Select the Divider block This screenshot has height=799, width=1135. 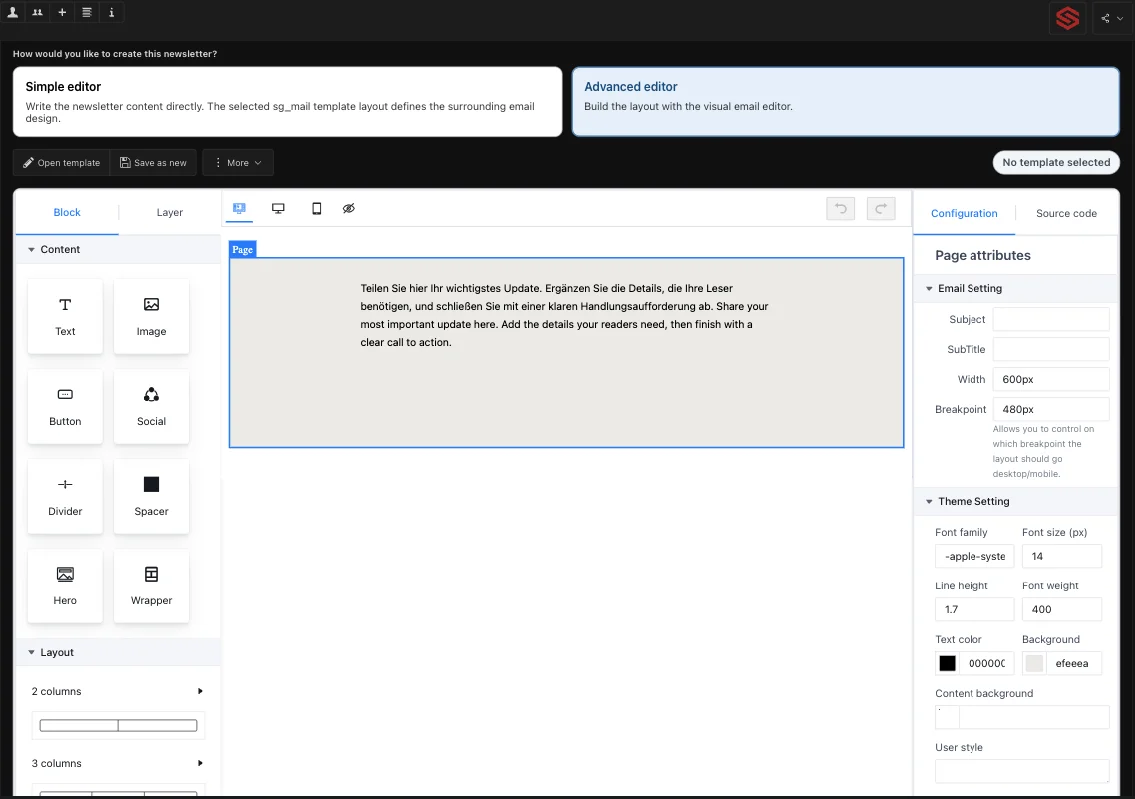pos(65,496)
